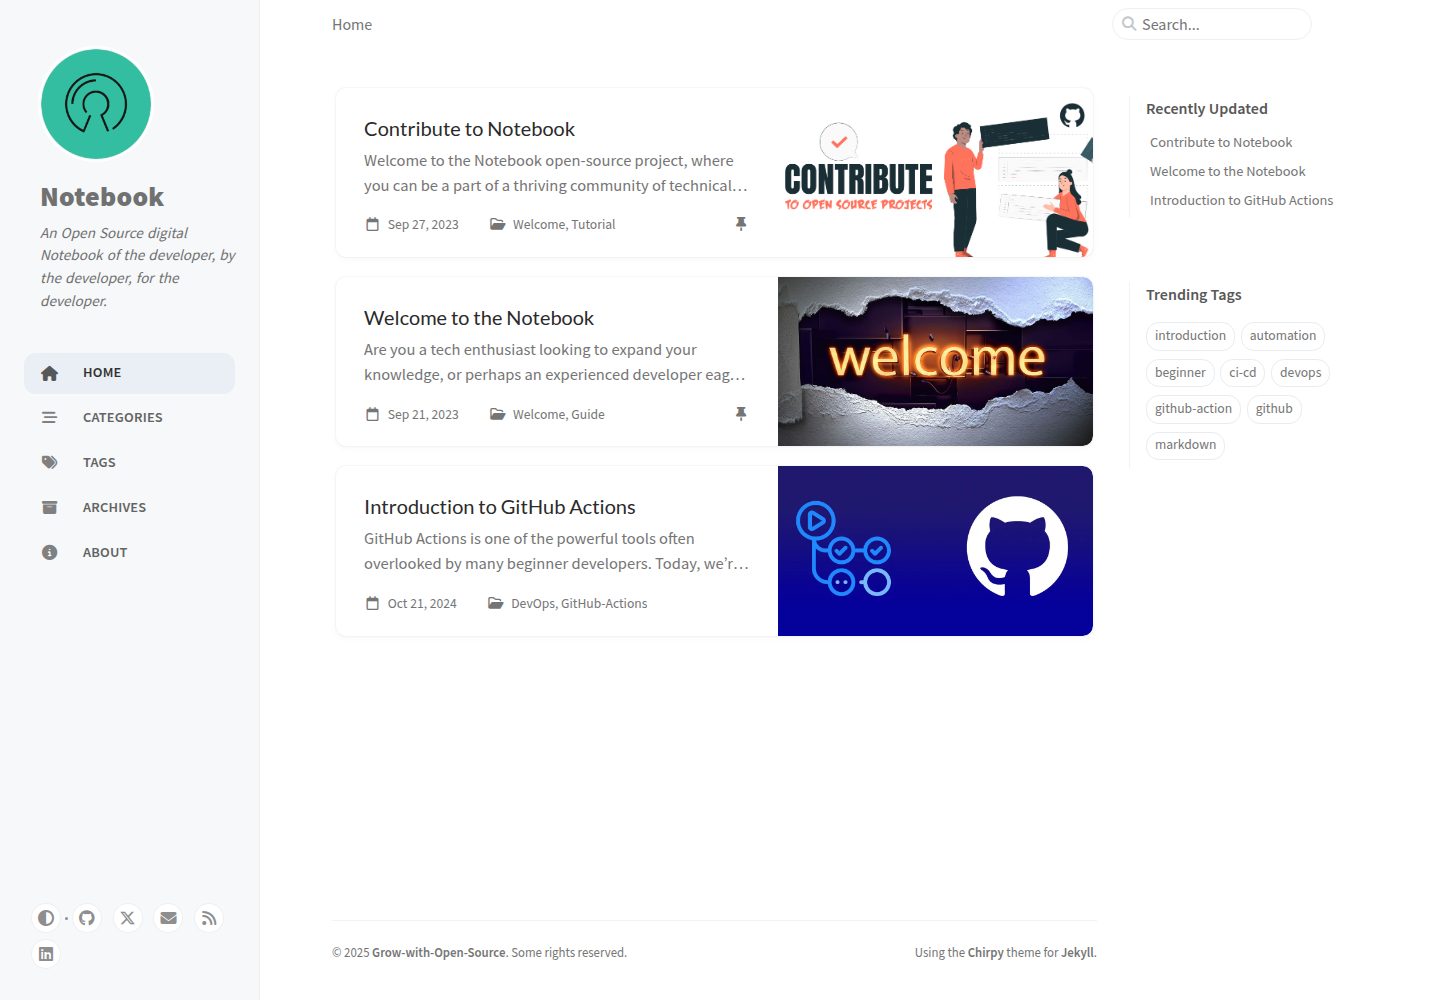
Task: Click the Contribute to open source thumbnail
Action: point(935,172)
